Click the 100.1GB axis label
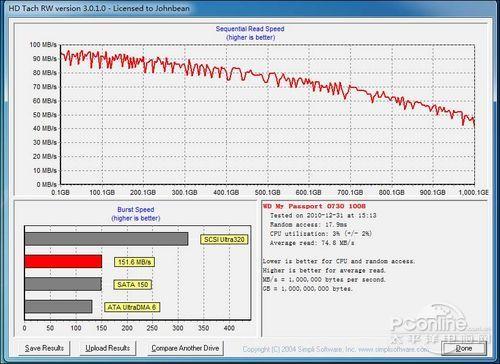 [x=102, y=192]
